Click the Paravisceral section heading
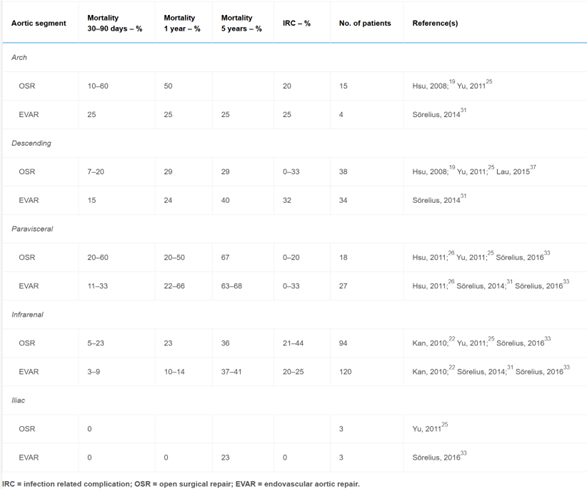This screenshot has width=587, height=489. 32,229
